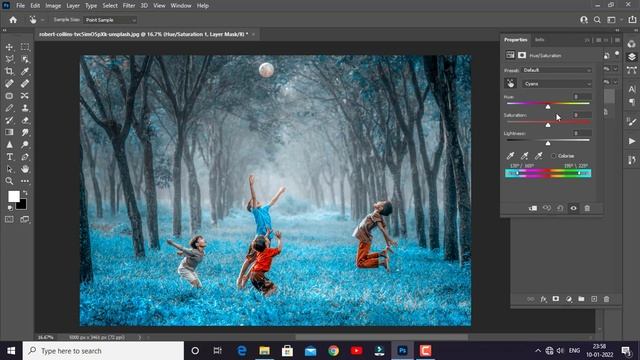640x360 pixels.
Task: Open the Properties panel menu
Action: tap(617, 40)
